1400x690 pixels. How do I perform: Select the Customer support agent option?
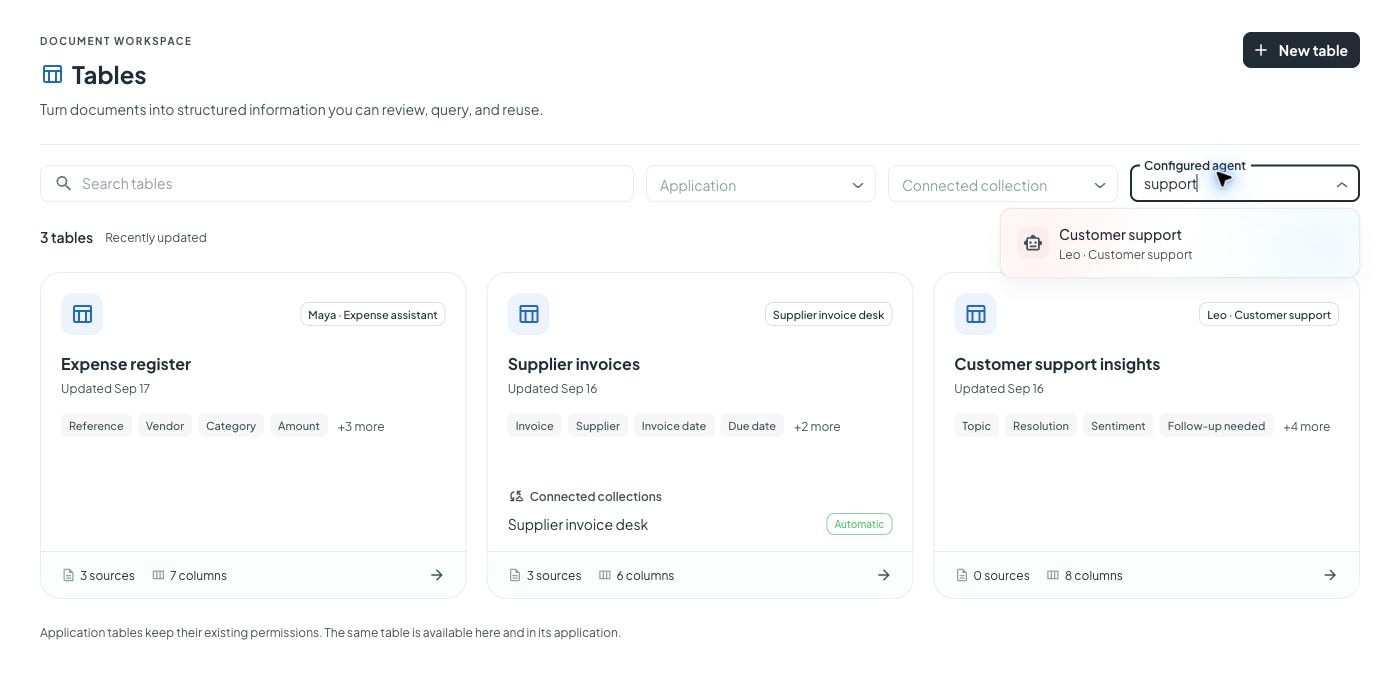(x=1180, y=243)
